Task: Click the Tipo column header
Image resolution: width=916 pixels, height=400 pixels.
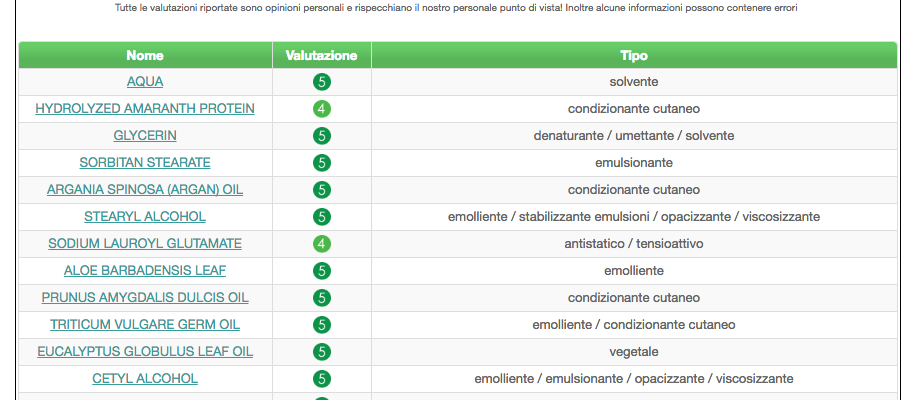Action: (x=634, y=55)
